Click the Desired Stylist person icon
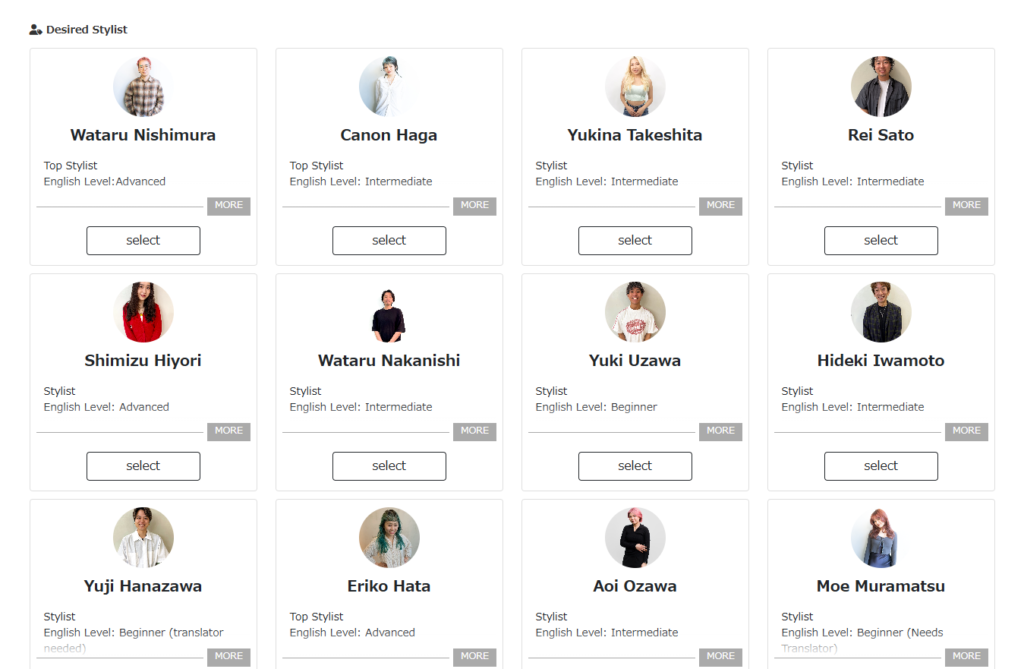1024x669 pixels. coord(36,30)
